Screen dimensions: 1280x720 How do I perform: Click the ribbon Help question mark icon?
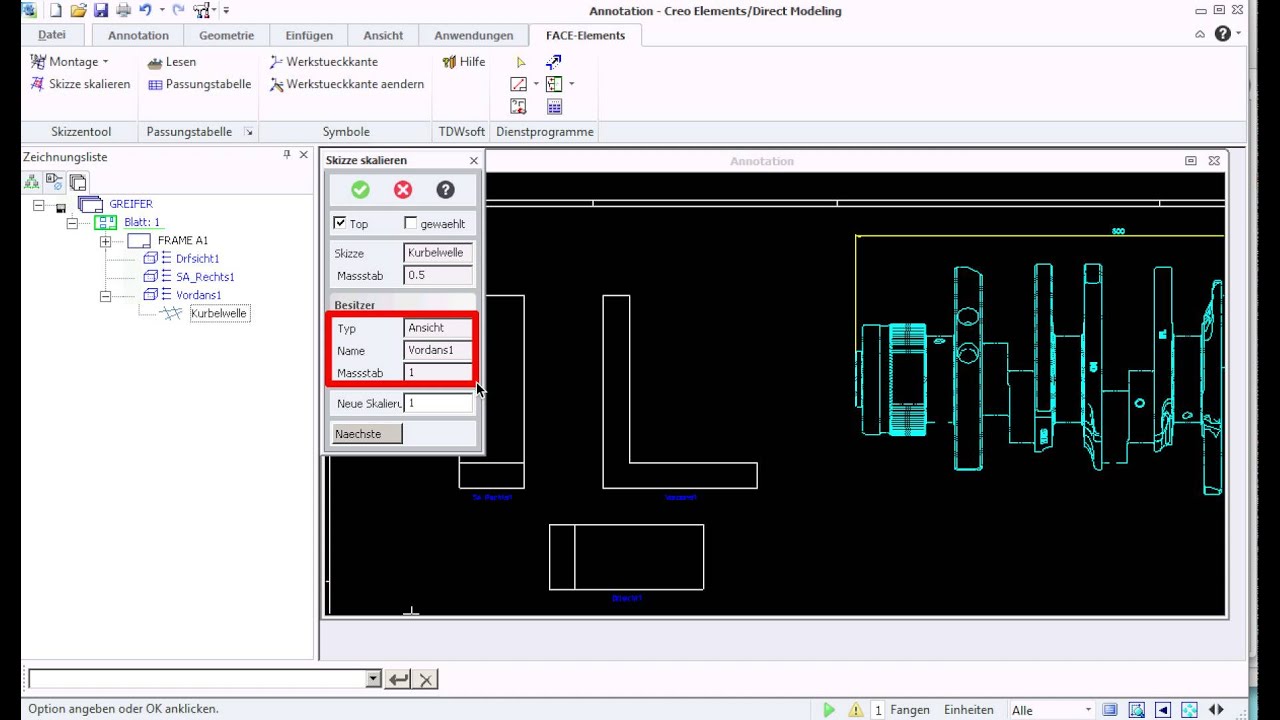coord(1223,34)
